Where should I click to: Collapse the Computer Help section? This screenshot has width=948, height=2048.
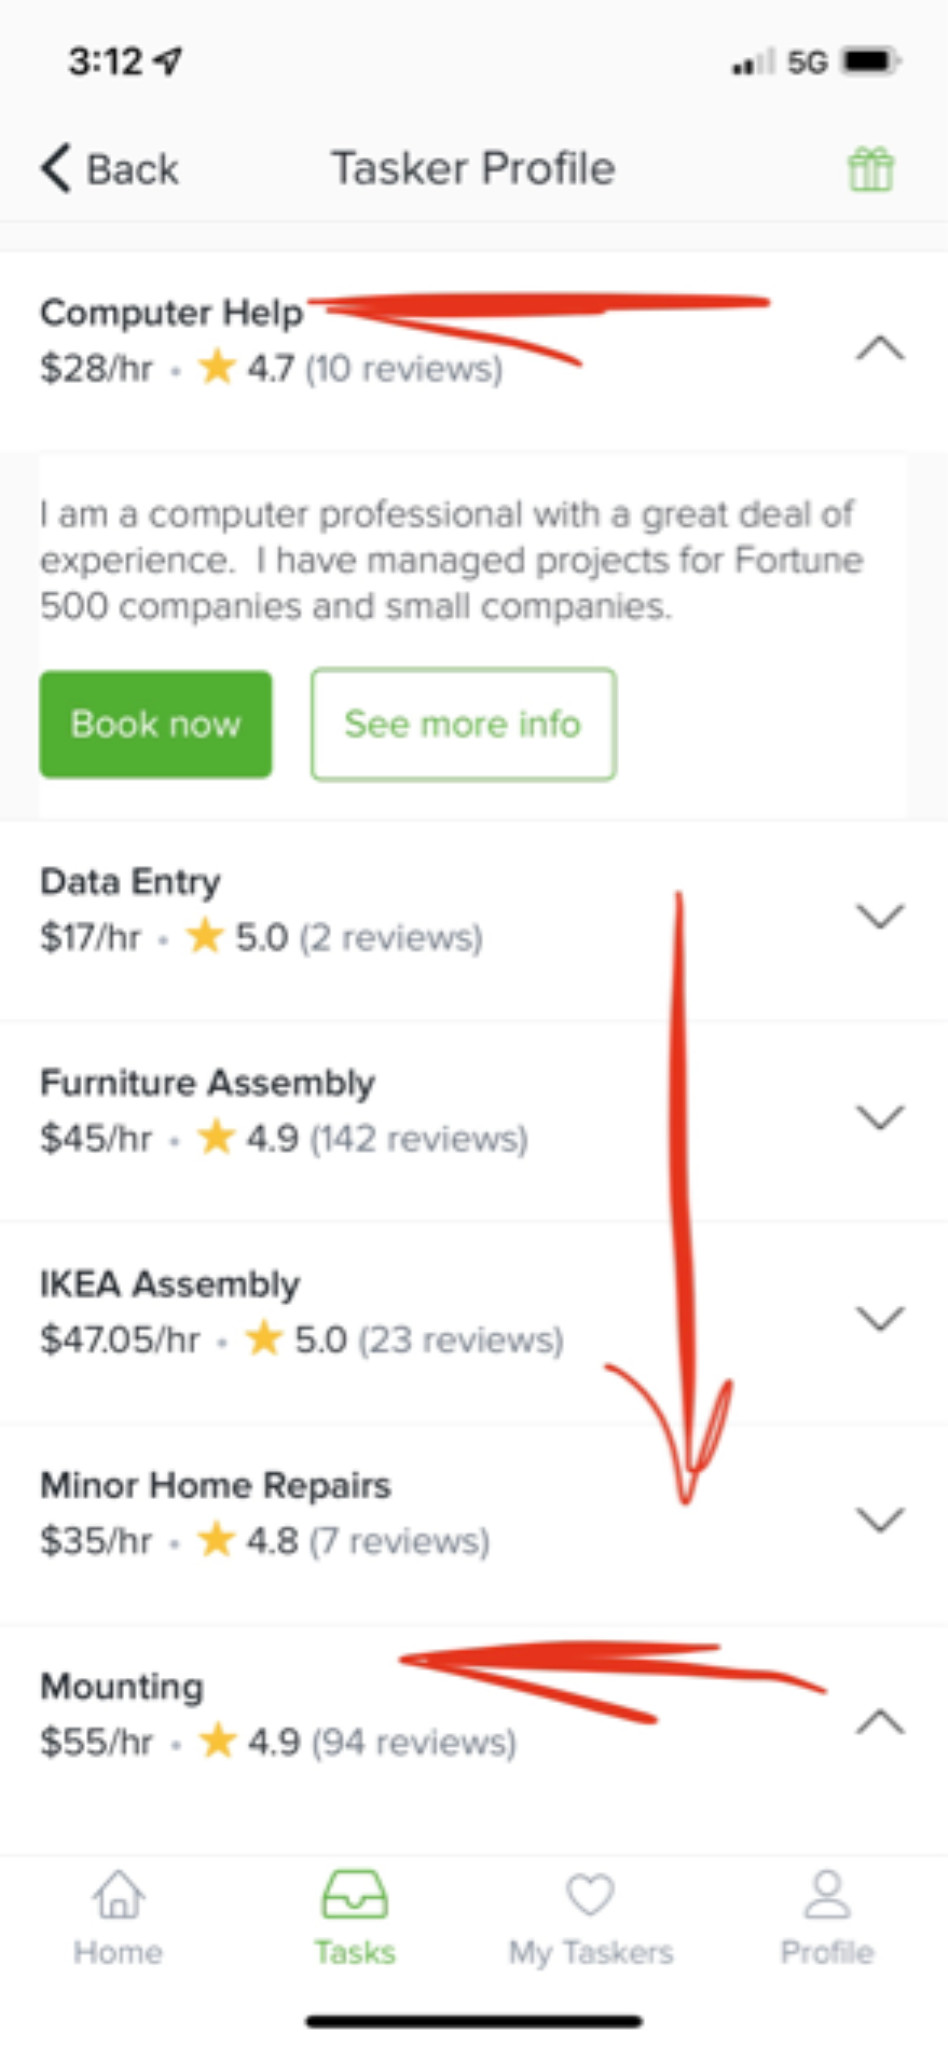click(880, 349)
